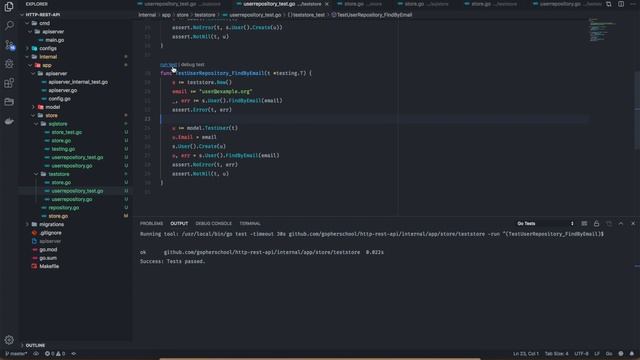Click the synchronize changes cloud icon in the status bar
The width and height of the screenshot is (640, 360).
click(36, 353)
